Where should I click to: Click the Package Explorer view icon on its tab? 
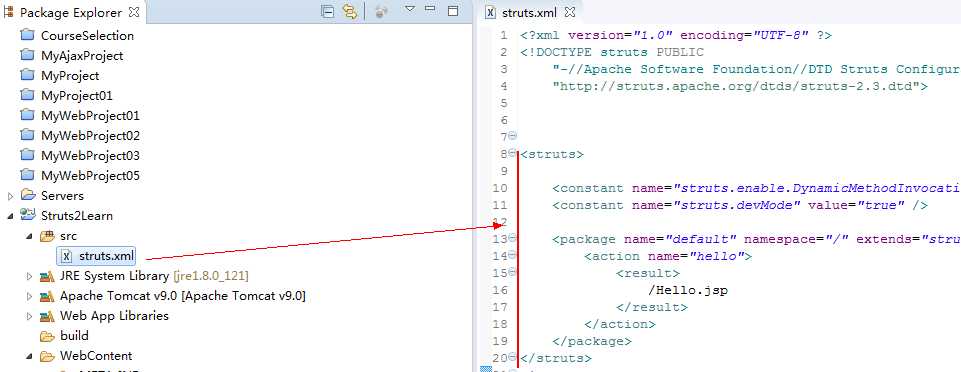pos(9,12)
